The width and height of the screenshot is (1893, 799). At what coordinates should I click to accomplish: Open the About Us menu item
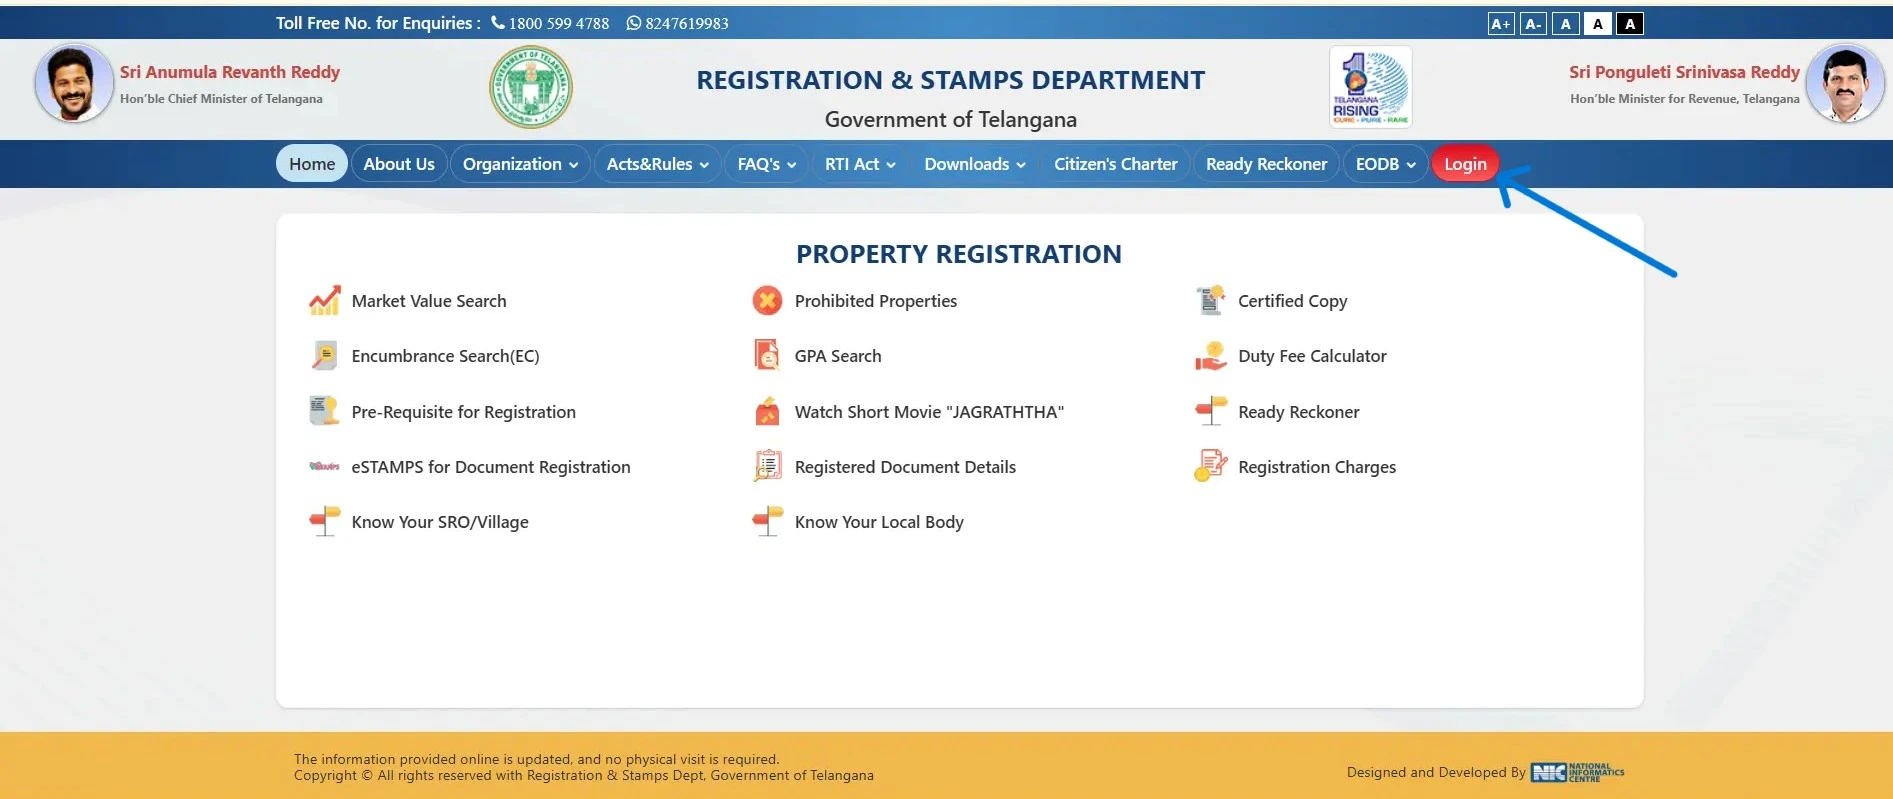[x=399, y=164]
